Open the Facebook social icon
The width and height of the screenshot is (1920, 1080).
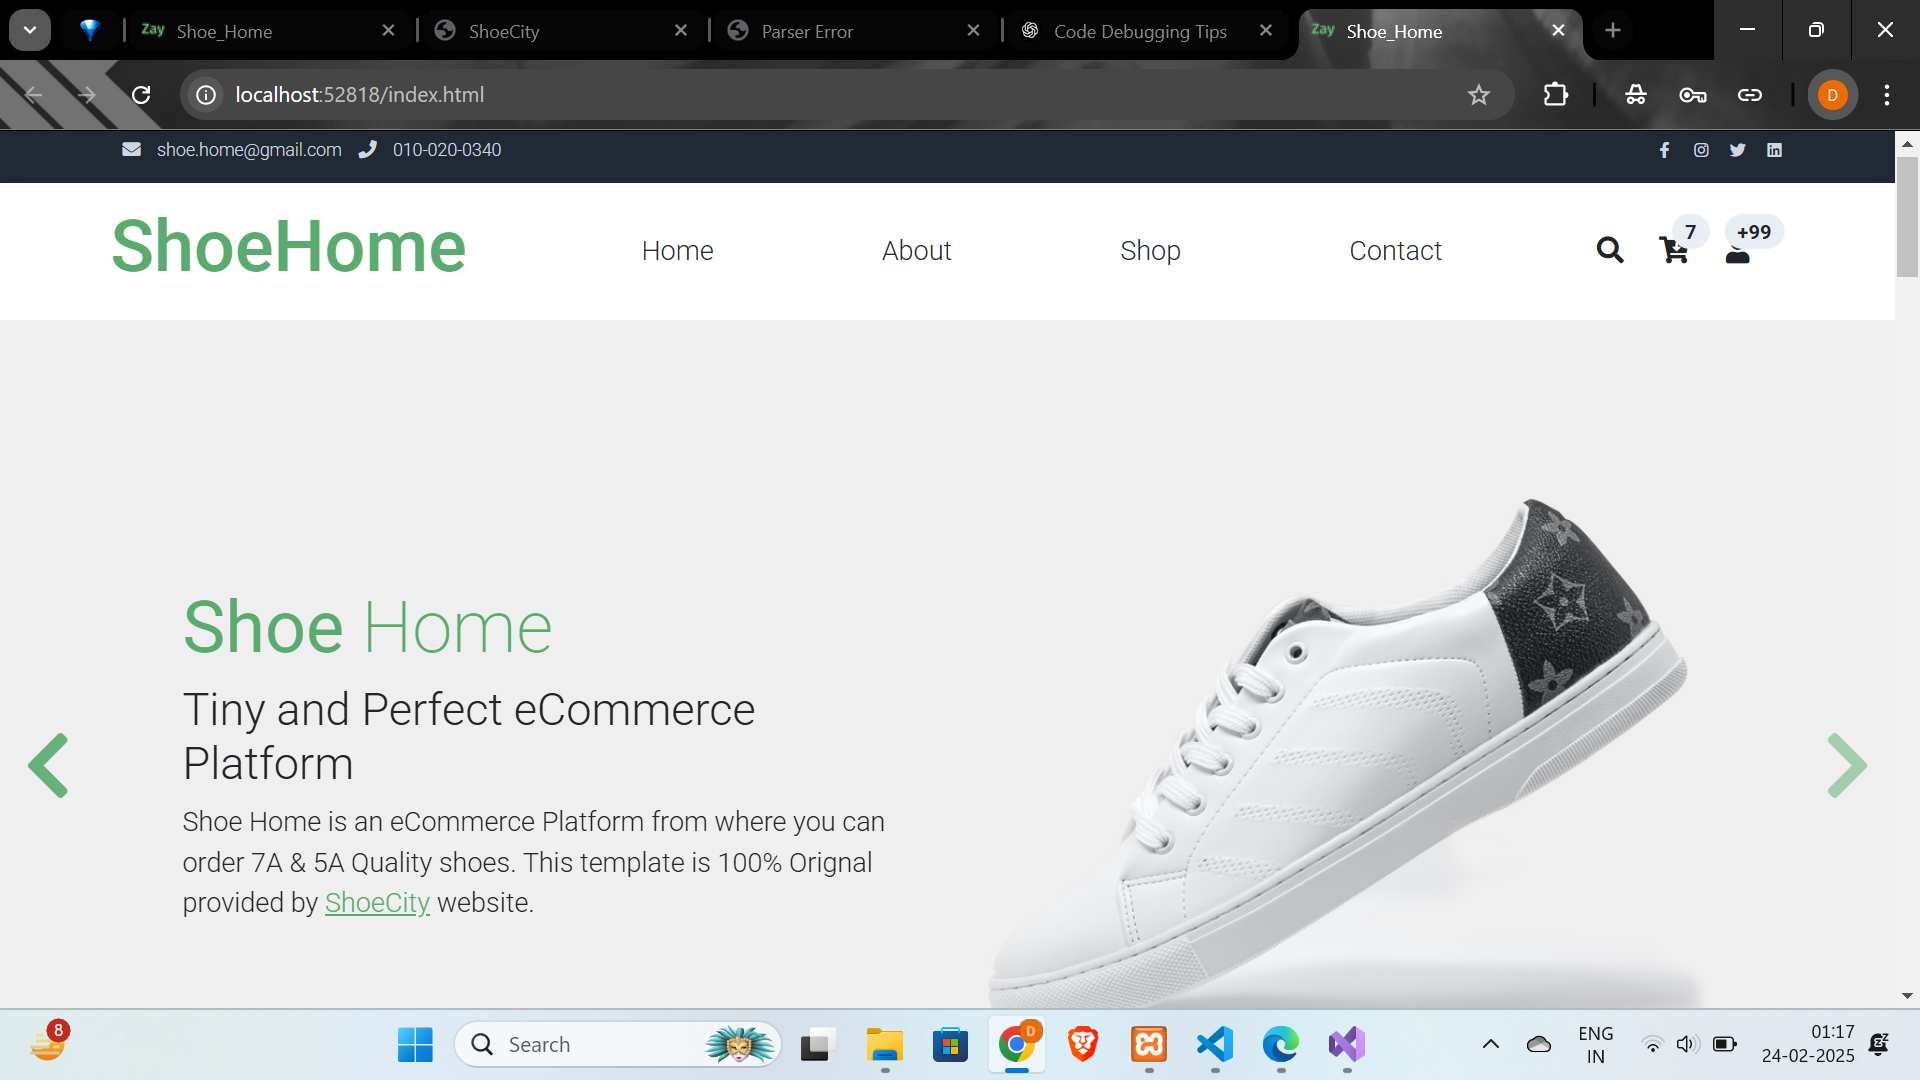coord(1664,150)
